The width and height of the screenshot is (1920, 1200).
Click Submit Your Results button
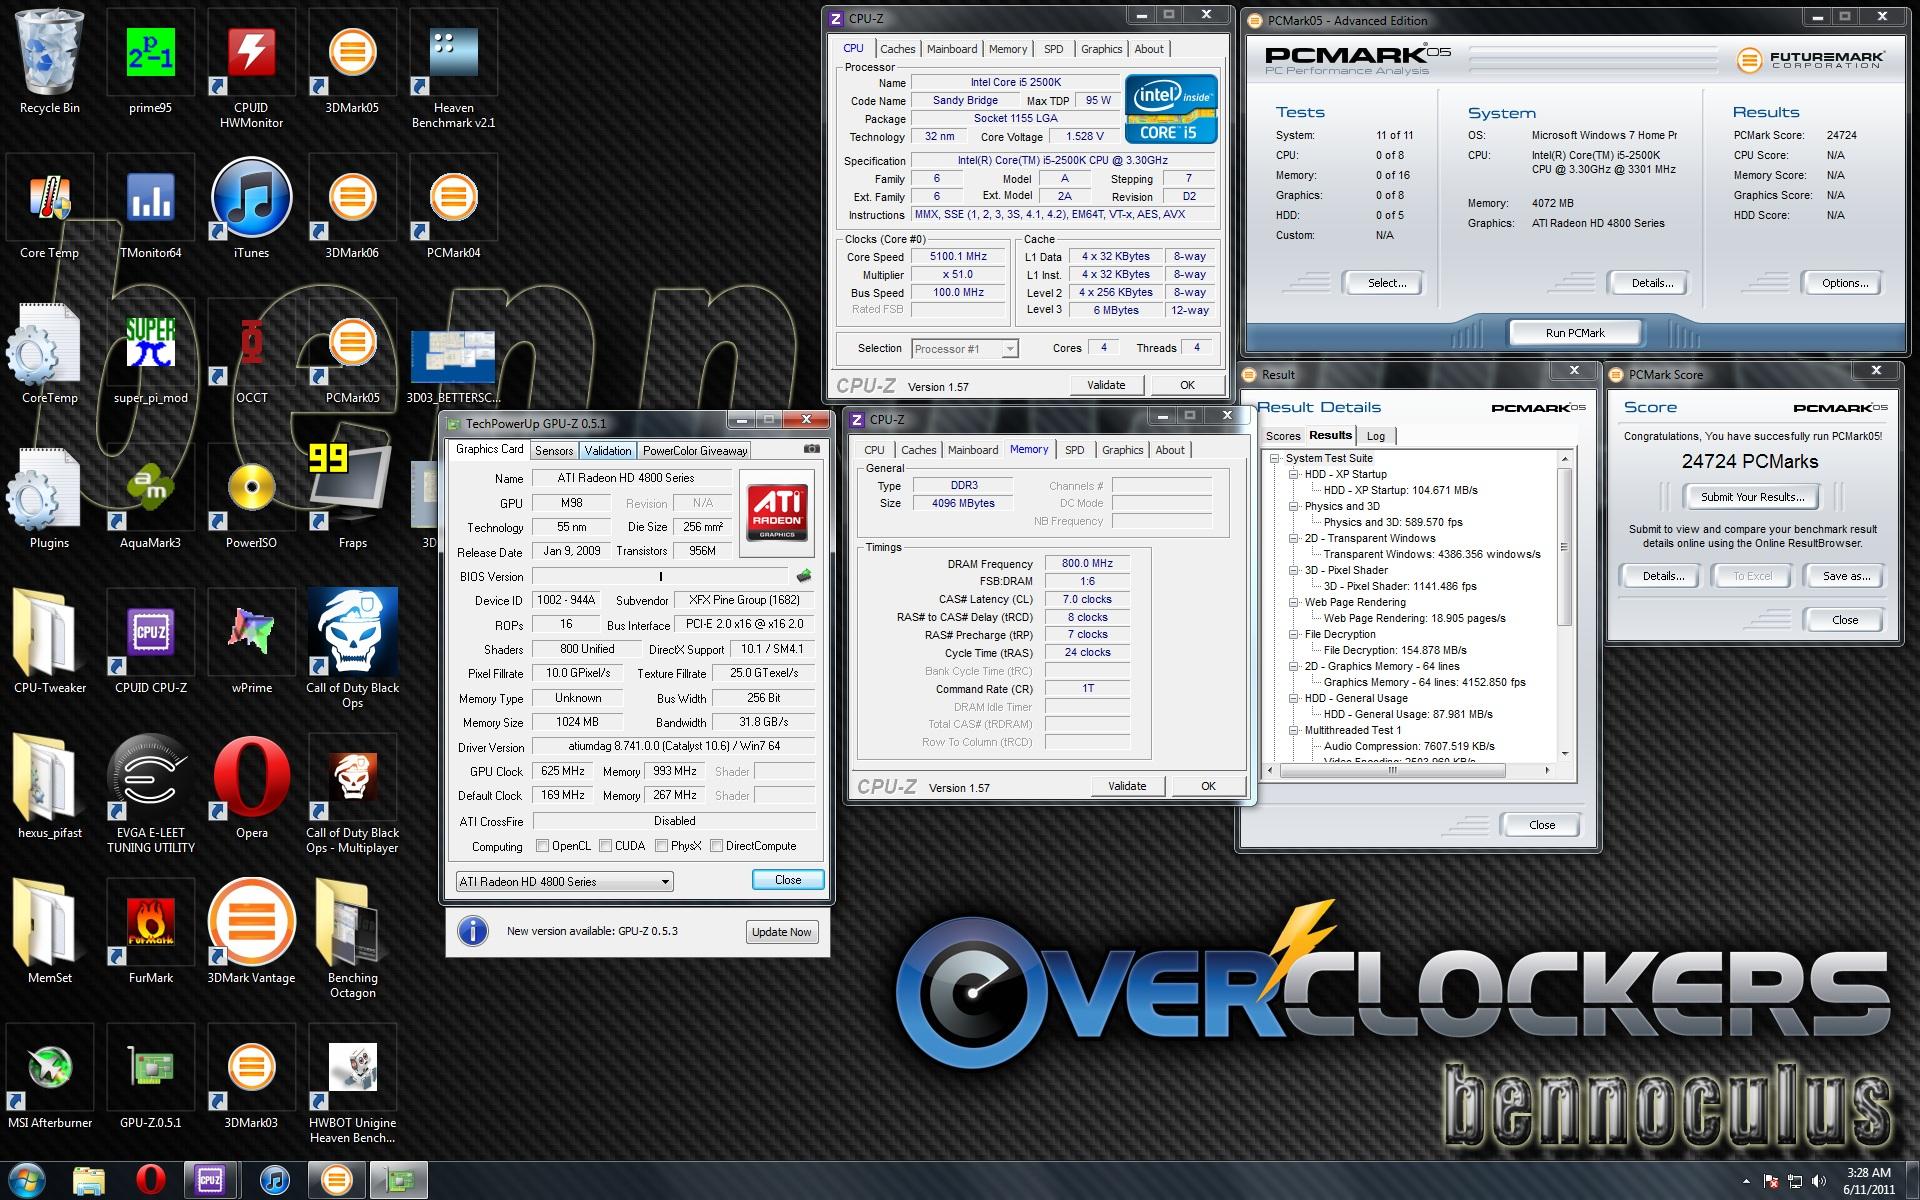point(1752,497)
